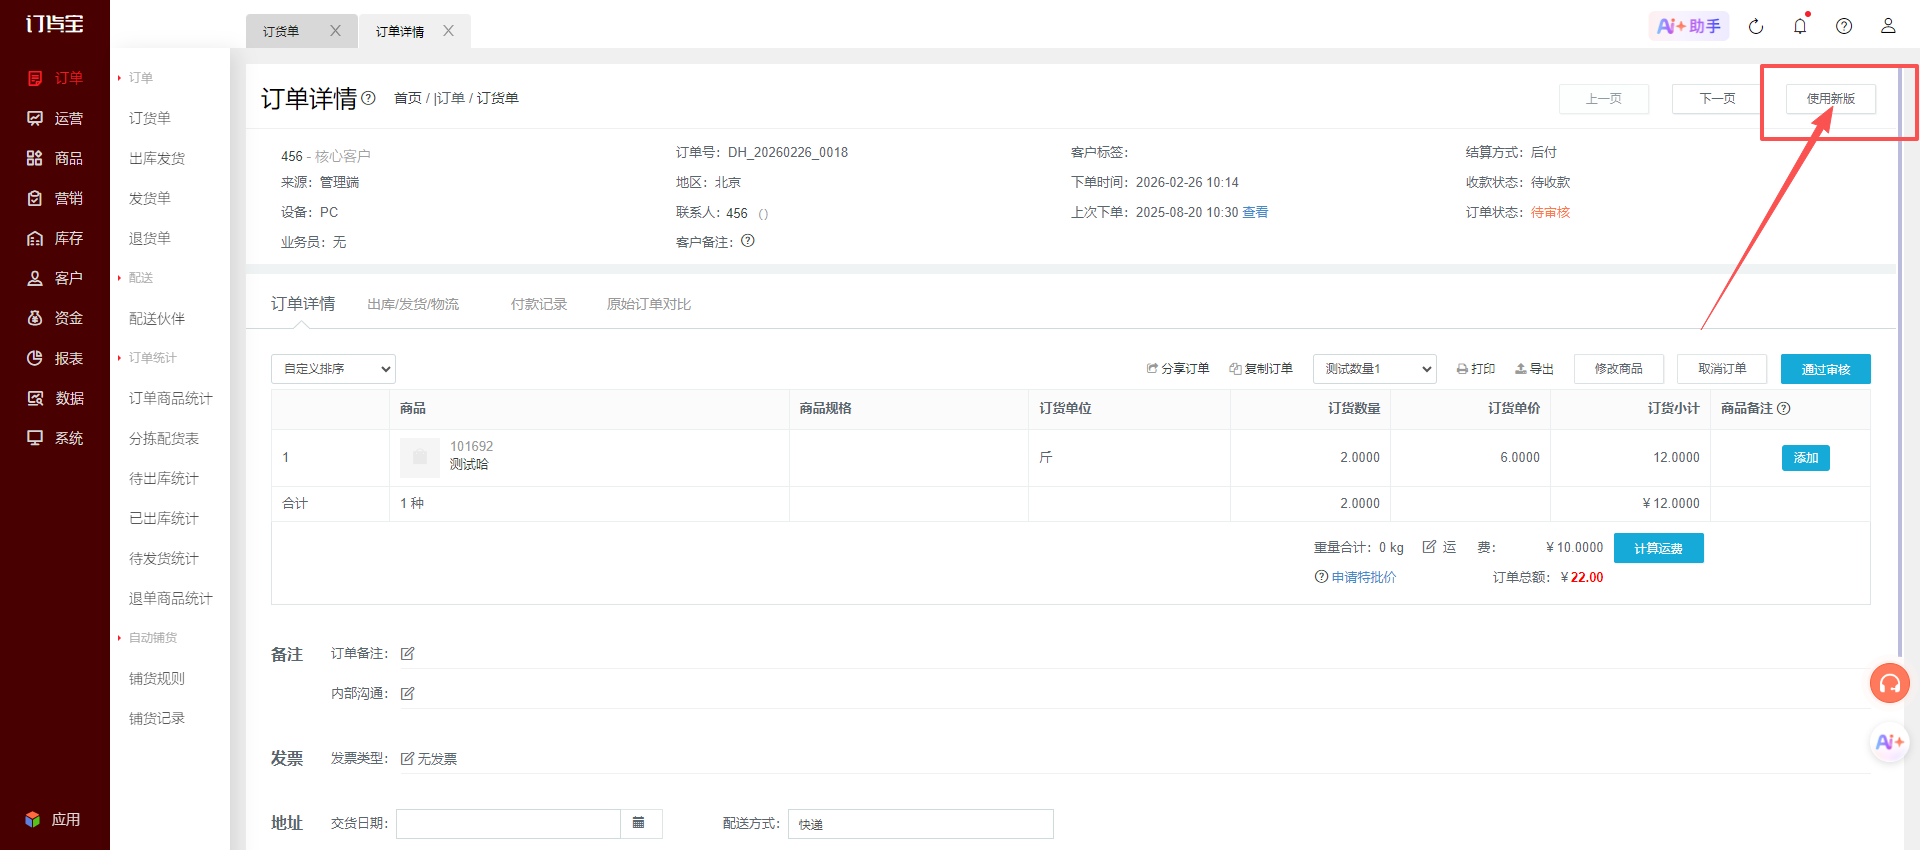Viewport: 1920px width, 850px height.
Task: Collapse the 配送 menu group
Action: (135, 278)
